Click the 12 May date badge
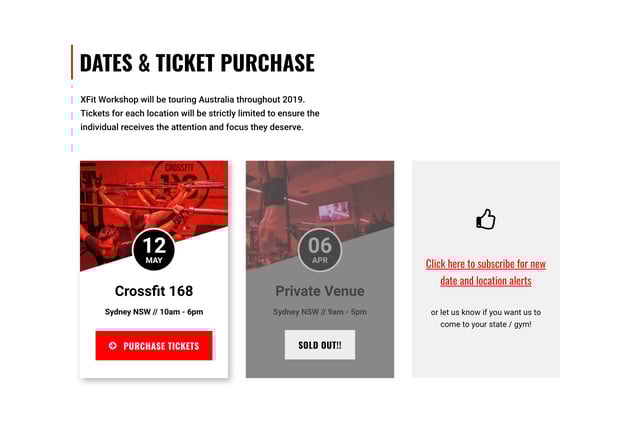Viewport: 640px width, 432px height. click(154, 250)
